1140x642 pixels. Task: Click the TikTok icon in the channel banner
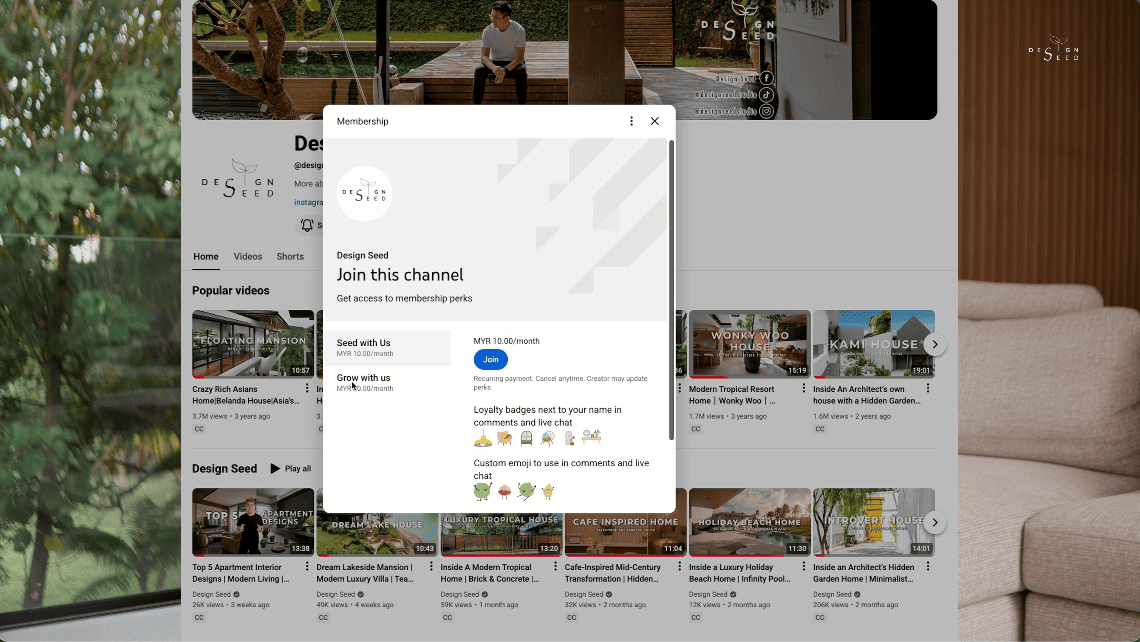click(766, 95)
